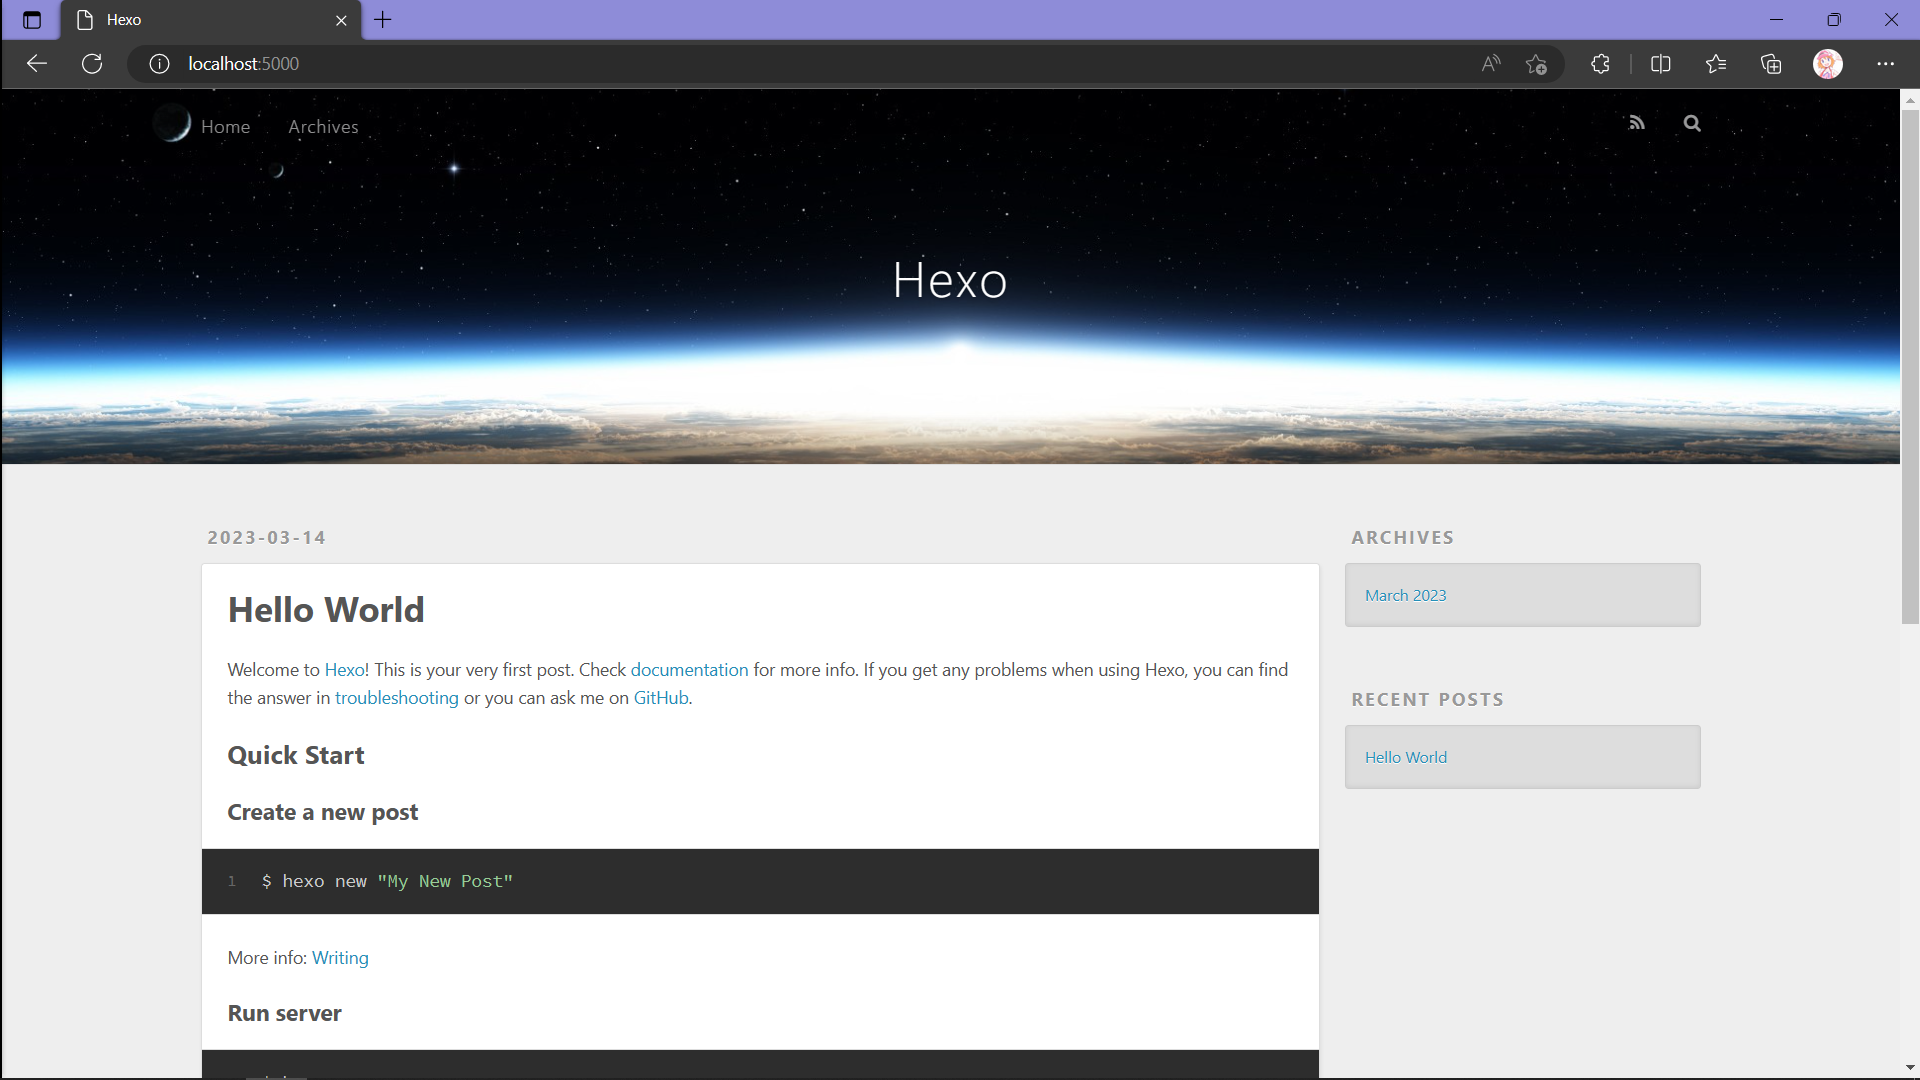Image resolution: width=1920 pixels, height=1080 pixels.
Task: Click the browser Extensions icon
Action: coord(1600,64)
